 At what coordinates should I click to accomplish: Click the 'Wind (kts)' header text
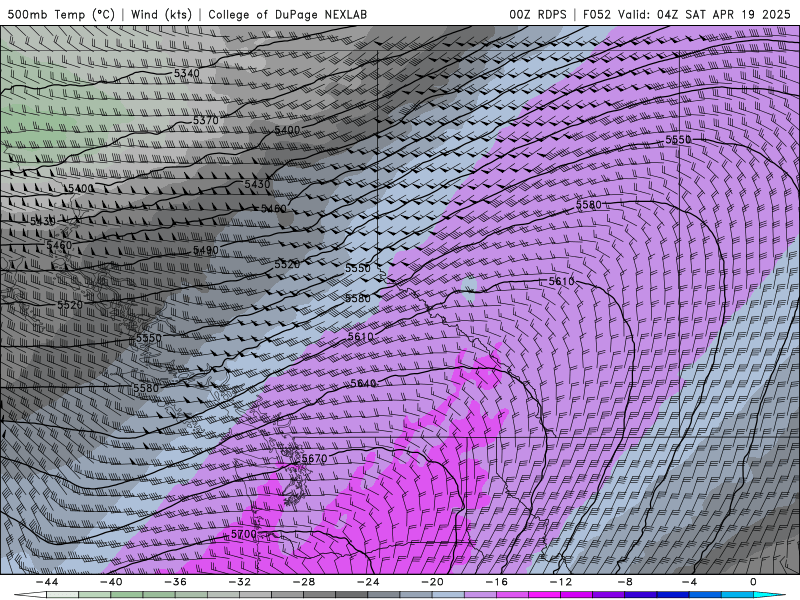[161, 14]
